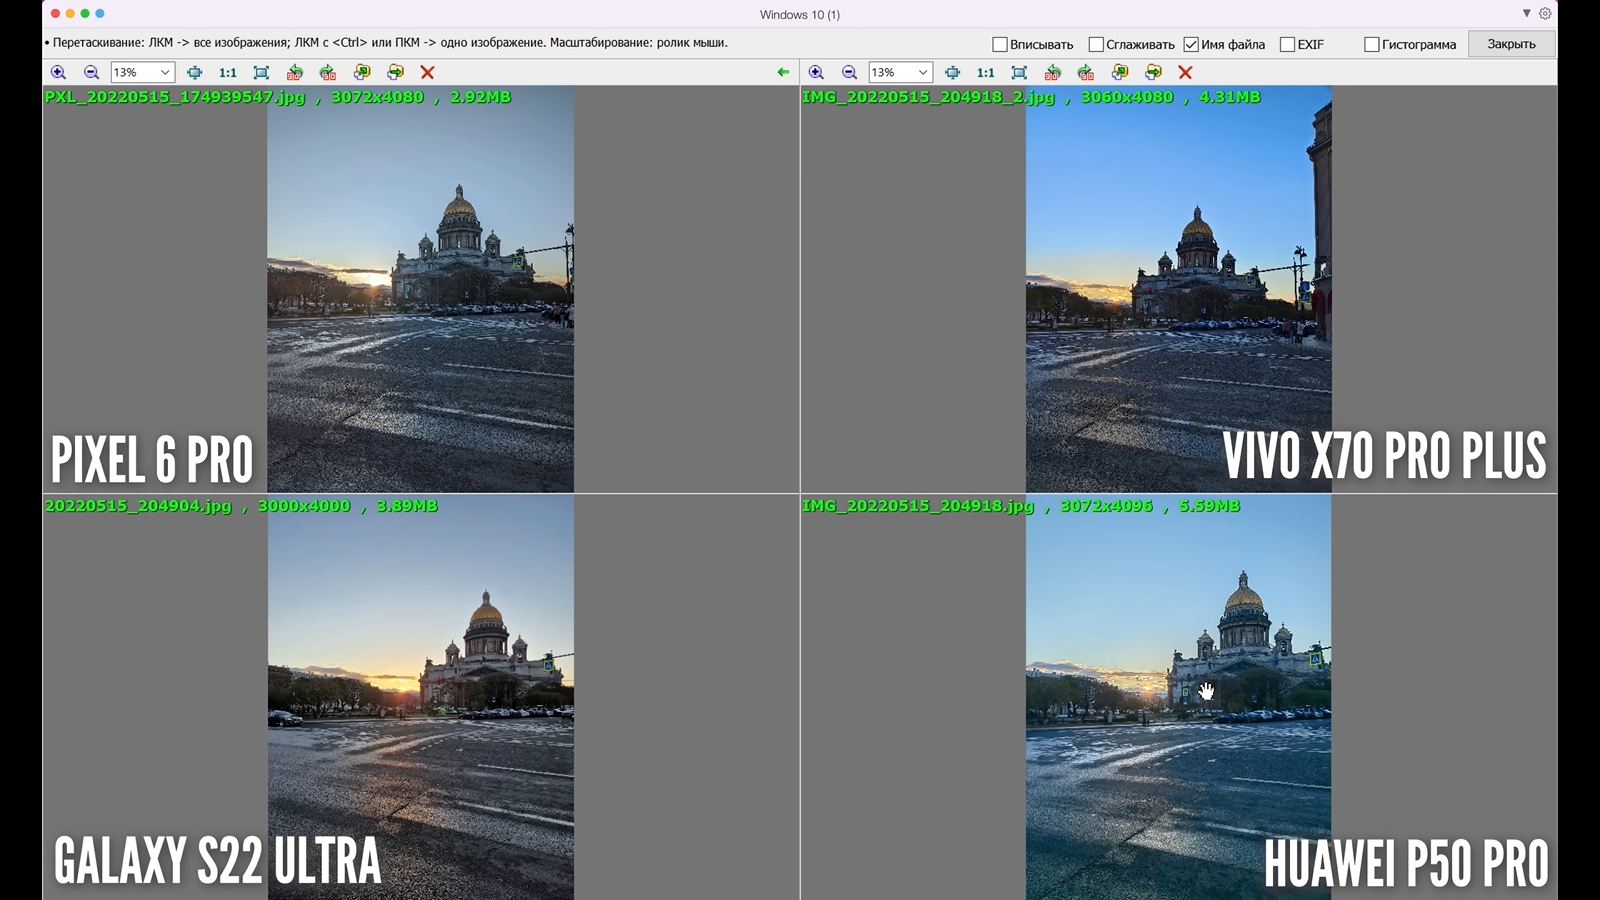Rotate PXL_20220515 image right 90 degrees
The image size is (1600, 900).
tap(328, 72)
